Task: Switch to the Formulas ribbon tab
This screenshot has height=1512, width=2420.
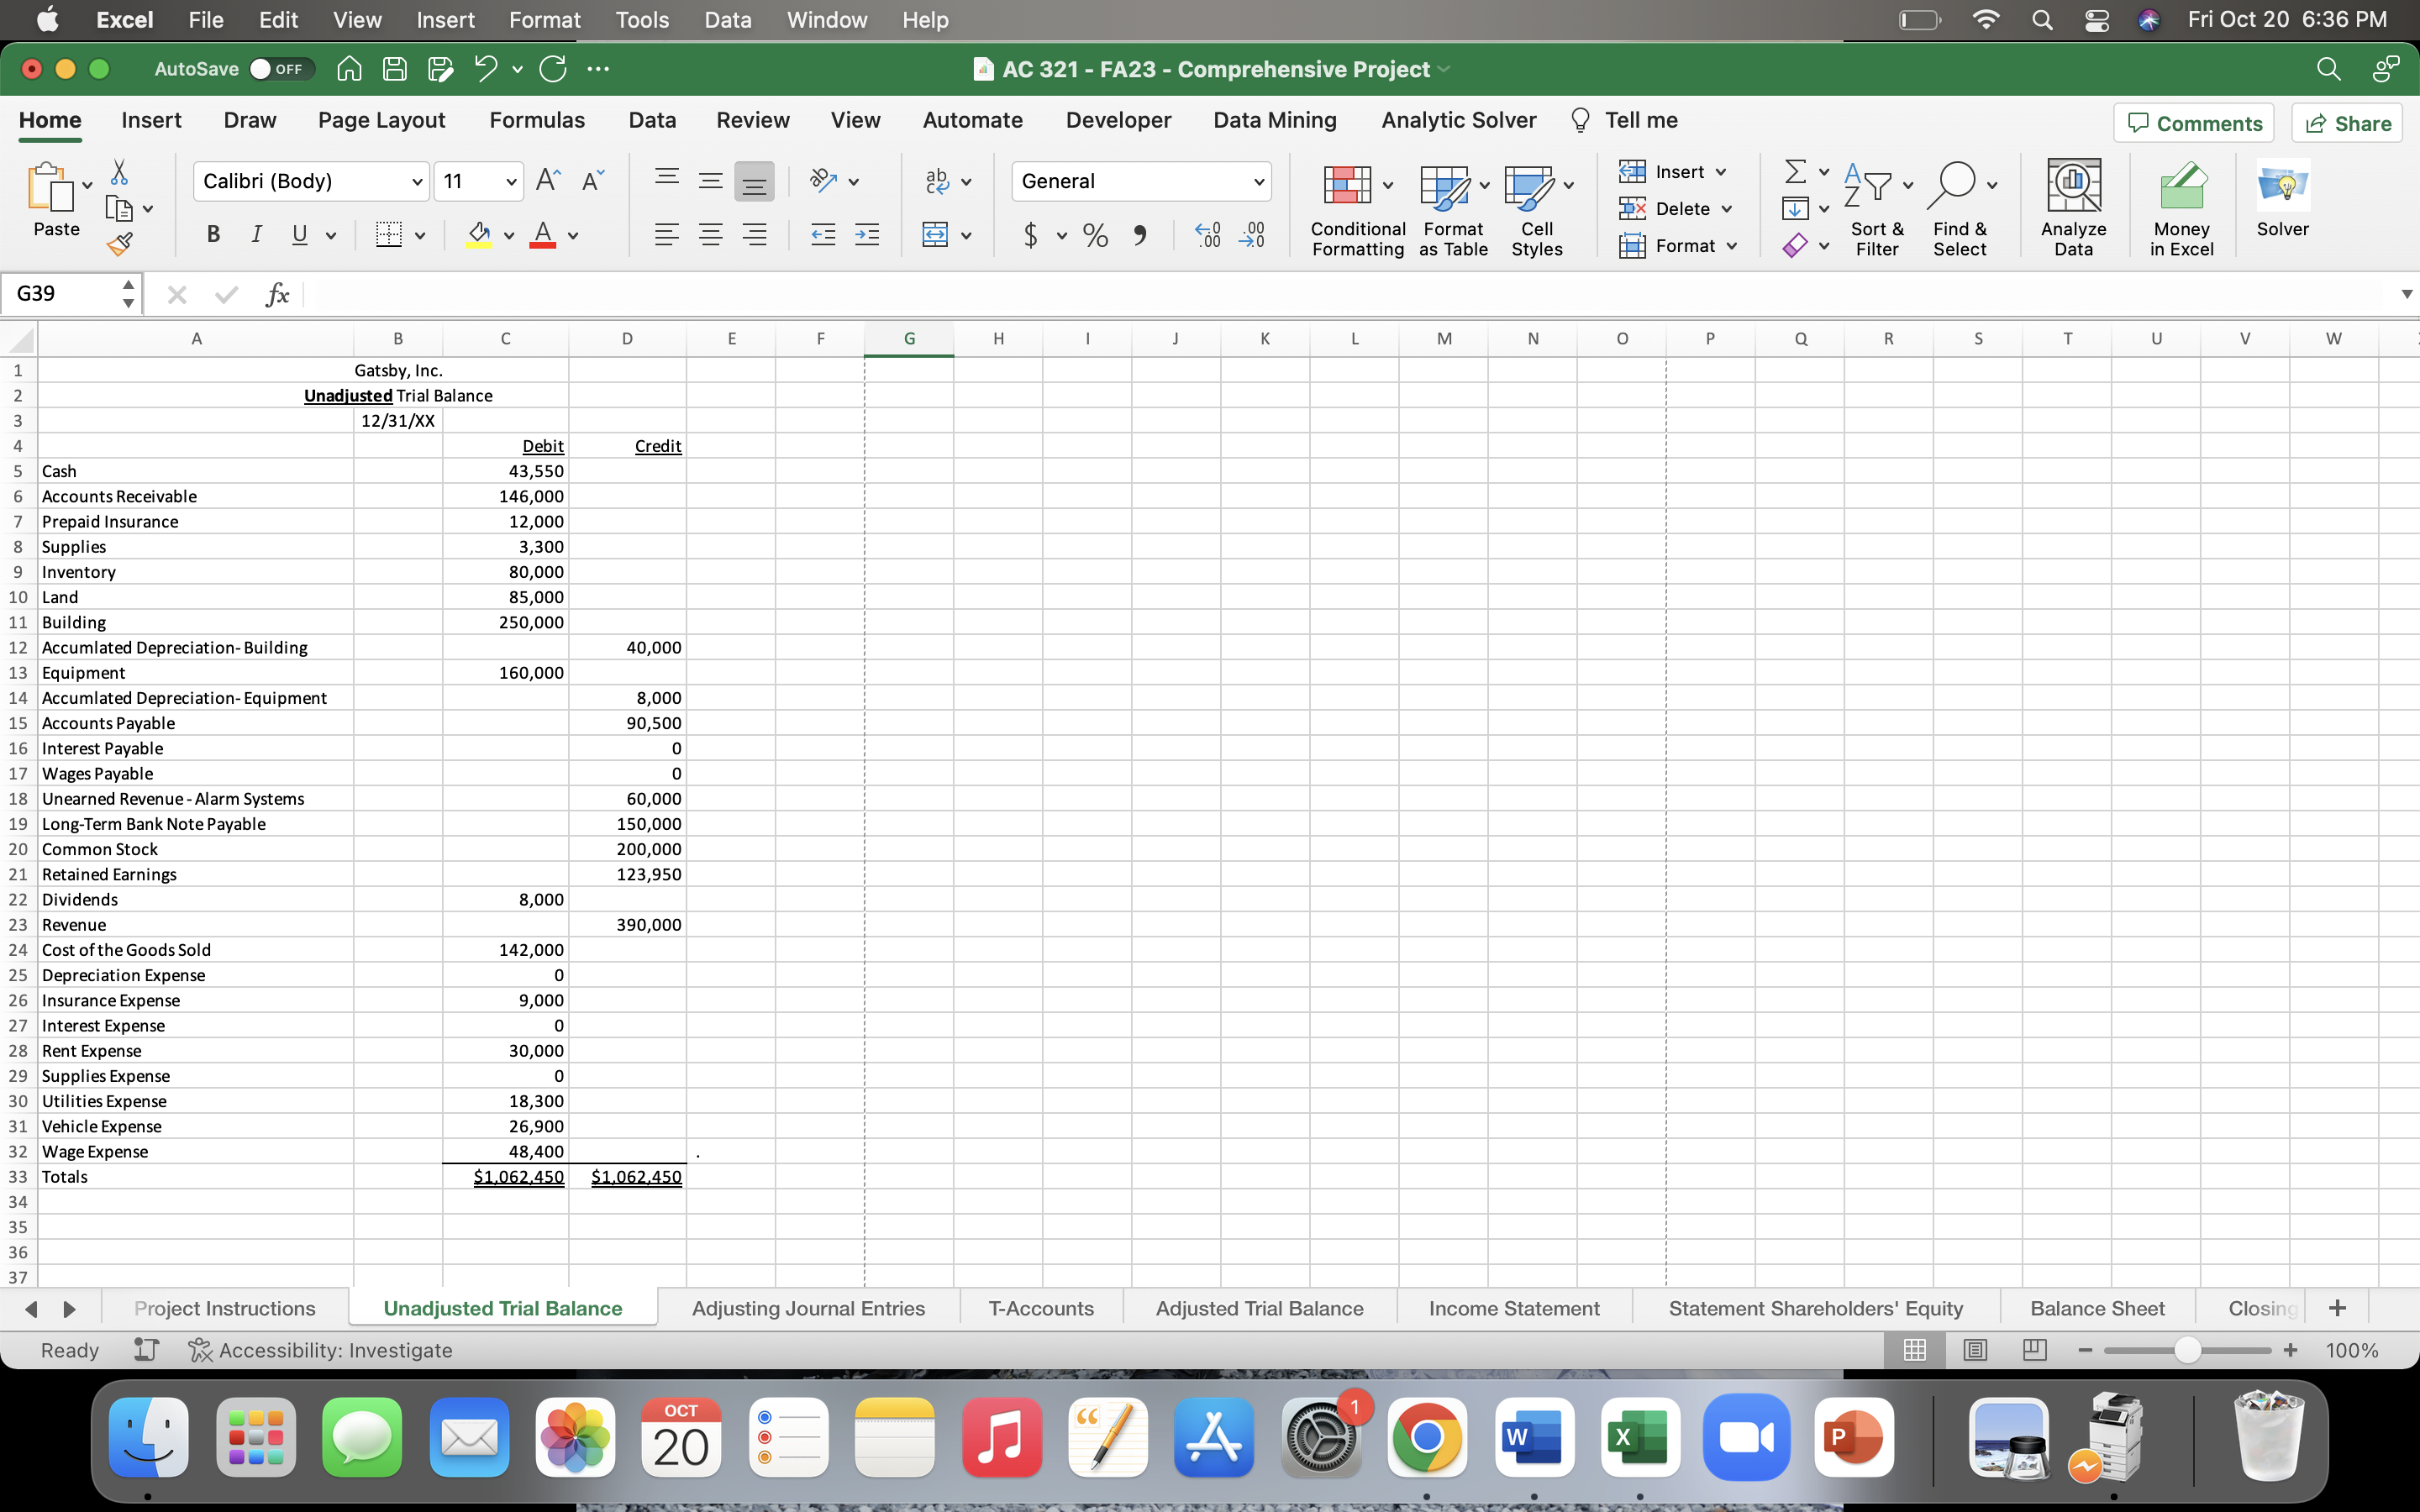Action: [537, 120]
